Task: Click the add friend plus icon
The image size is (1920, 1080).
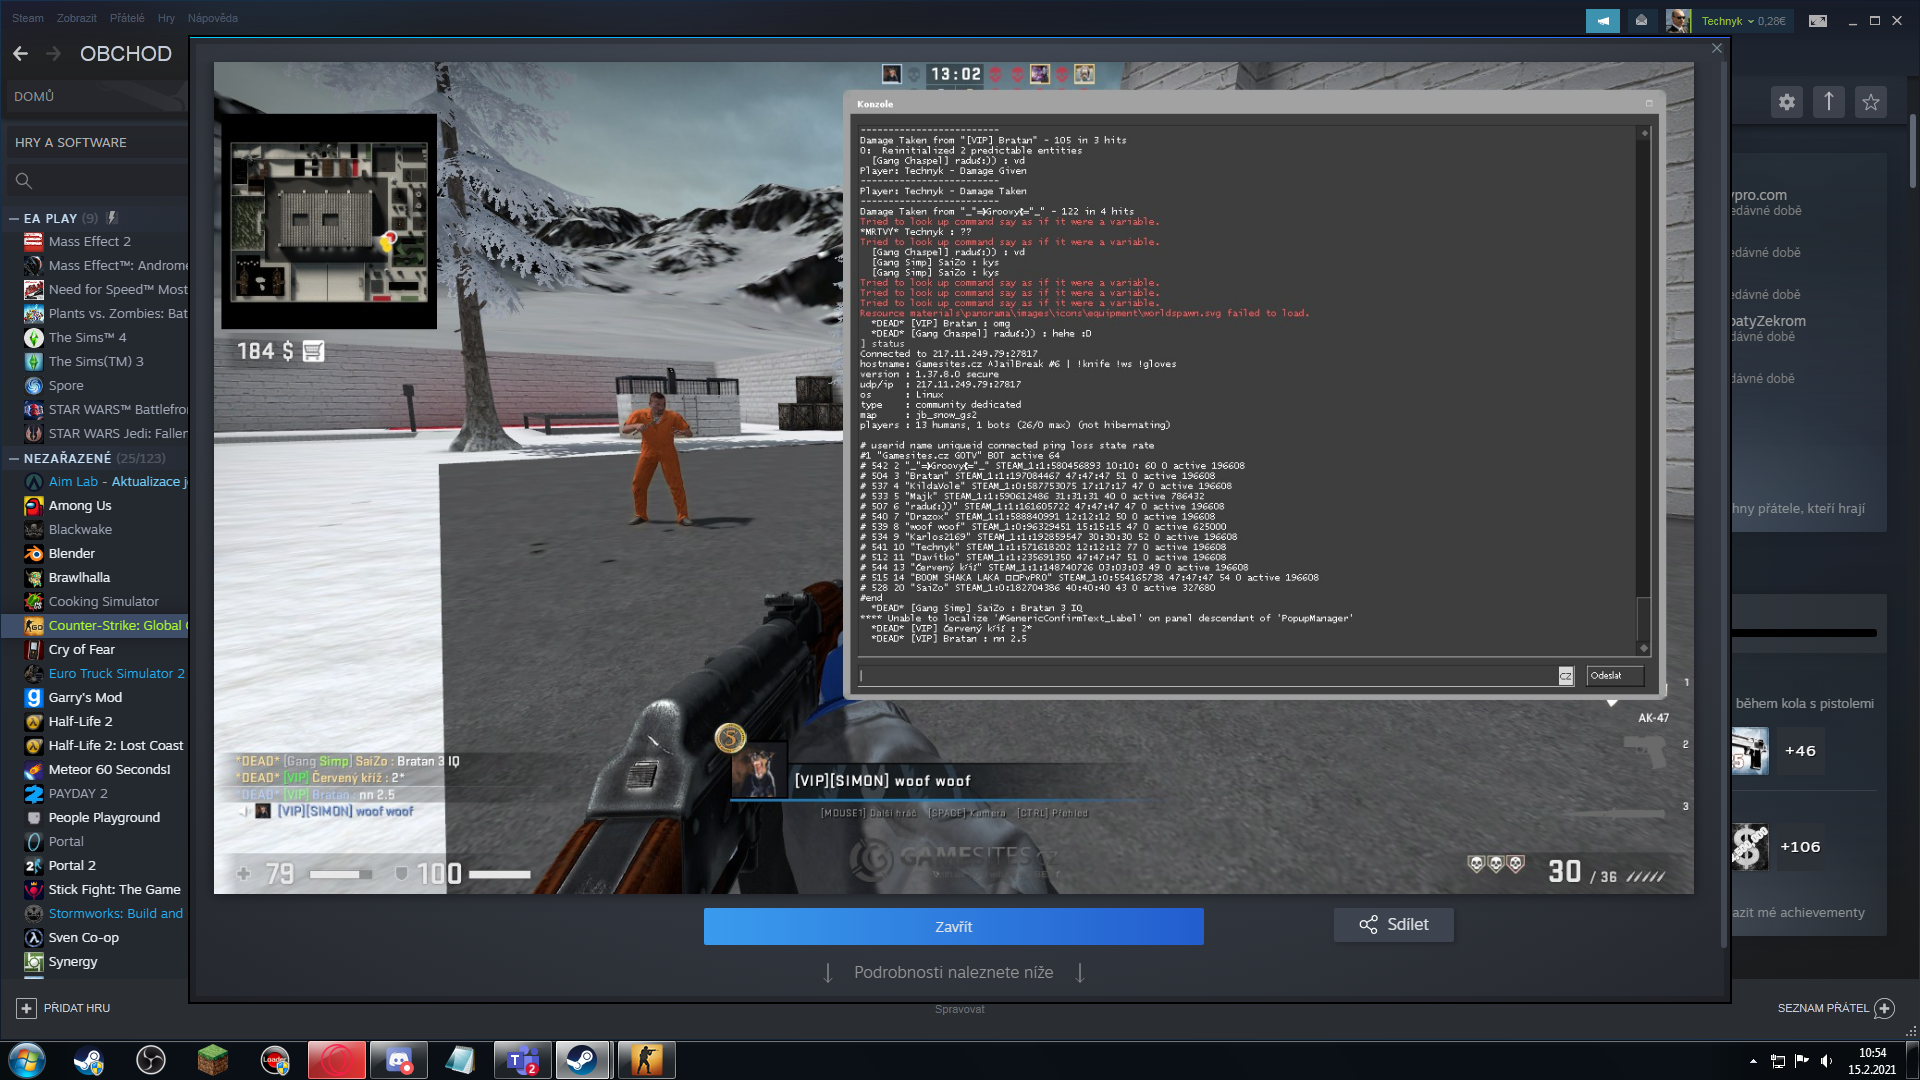Action: coord(1885,1008)
